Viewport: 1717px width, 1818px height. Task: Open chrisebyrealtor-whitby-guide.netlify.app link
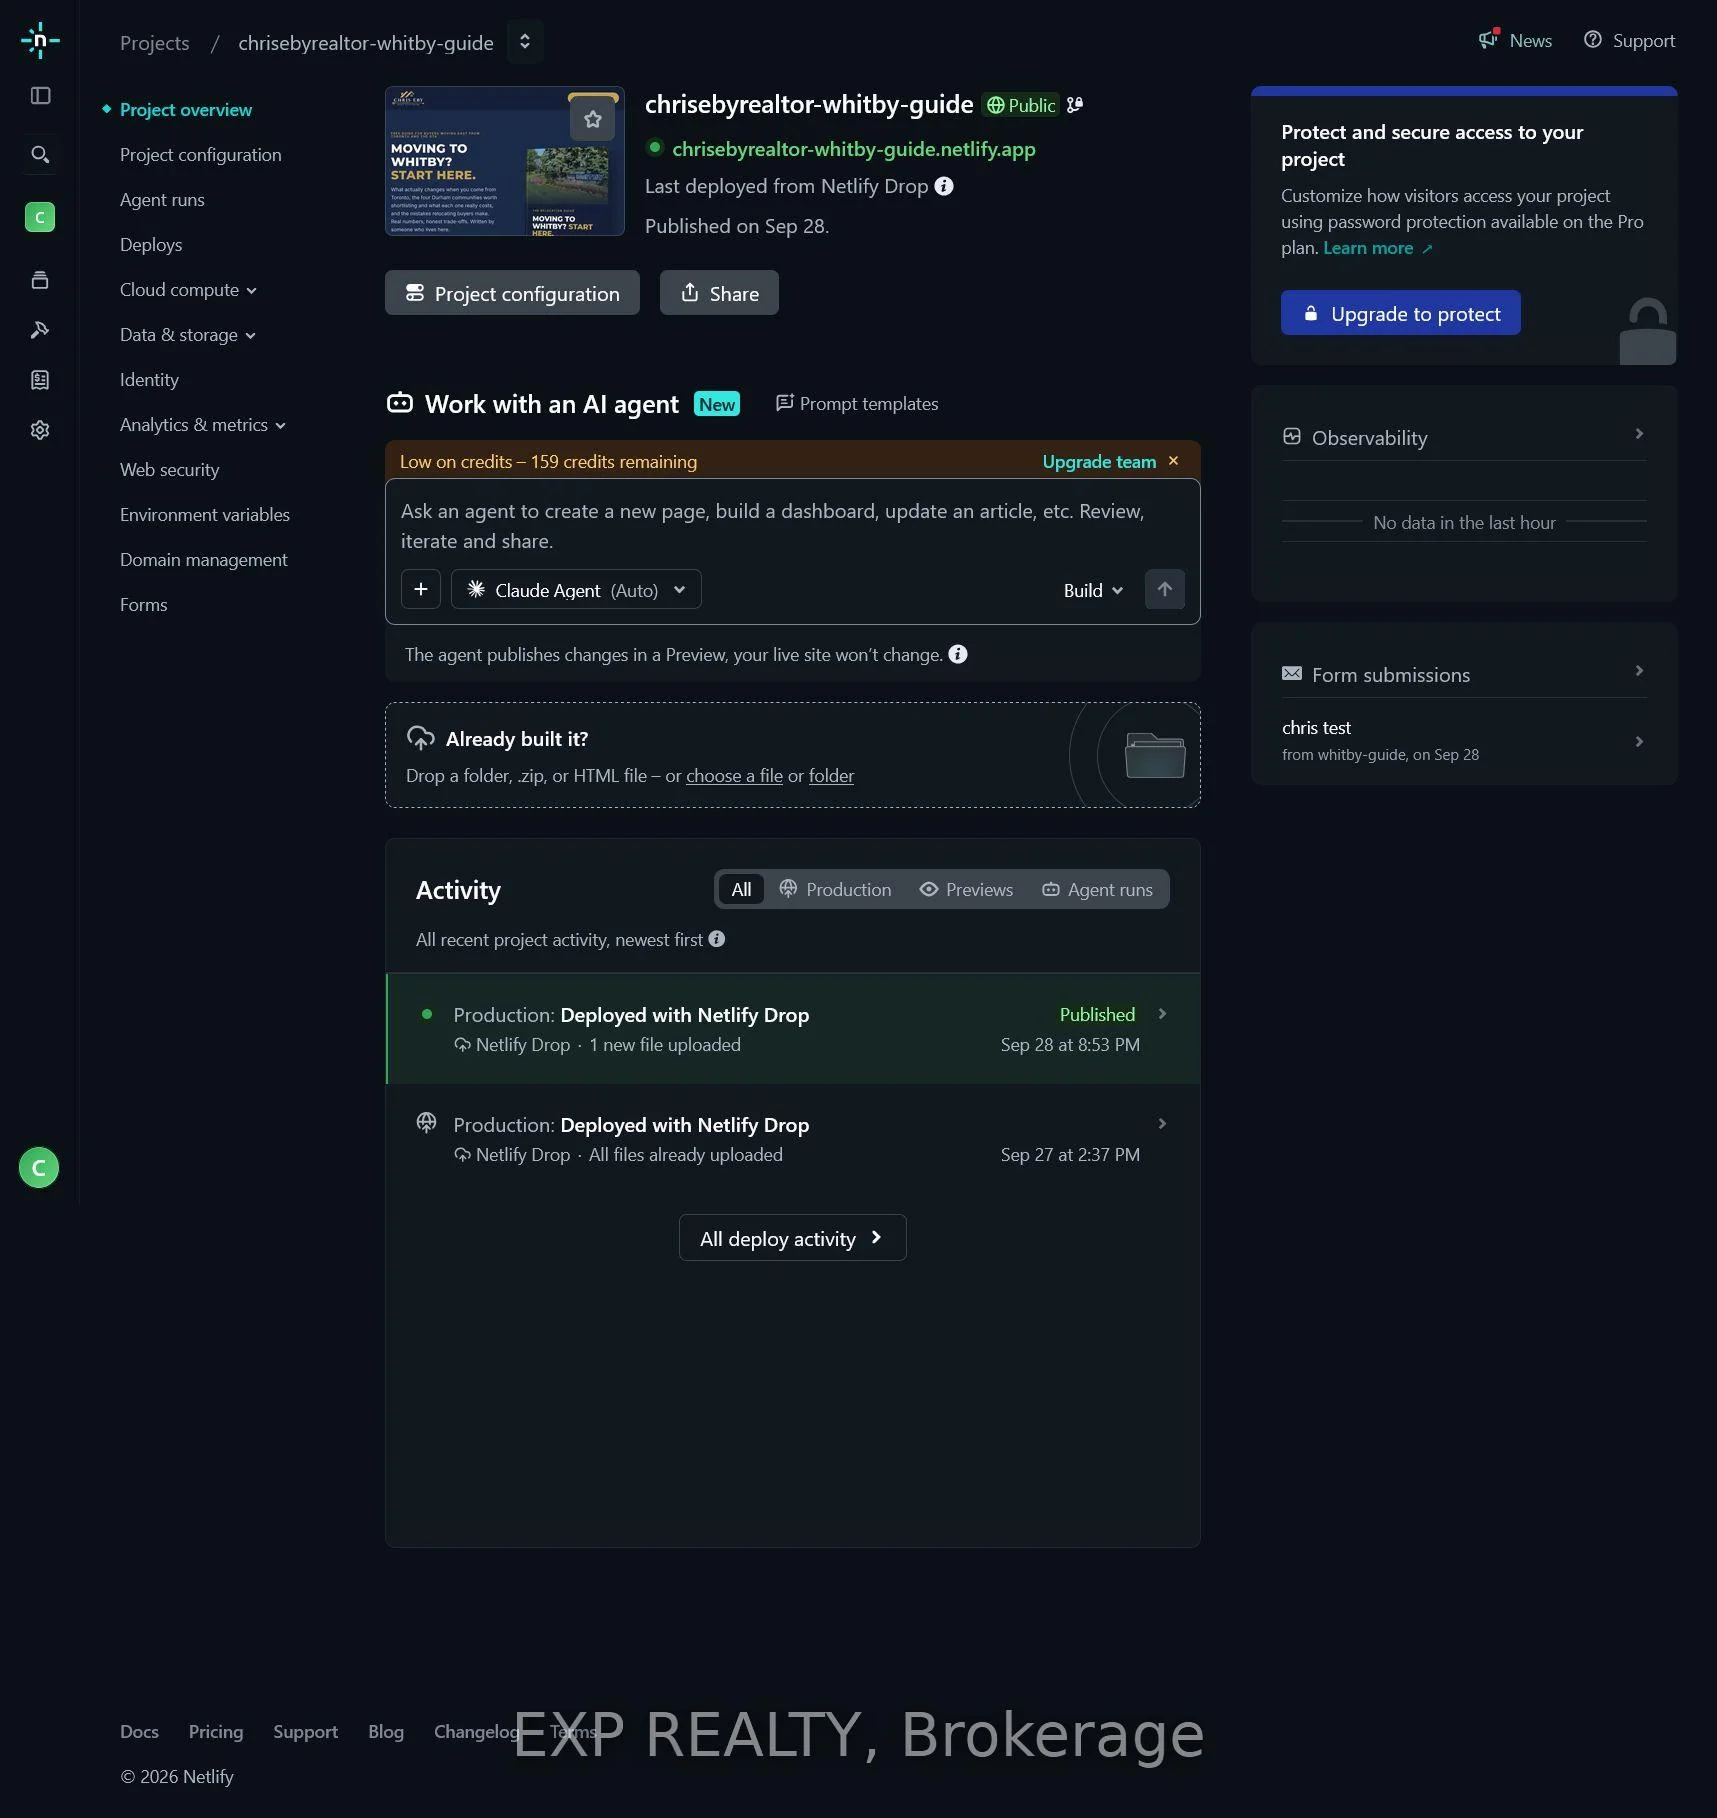[854, 149]
